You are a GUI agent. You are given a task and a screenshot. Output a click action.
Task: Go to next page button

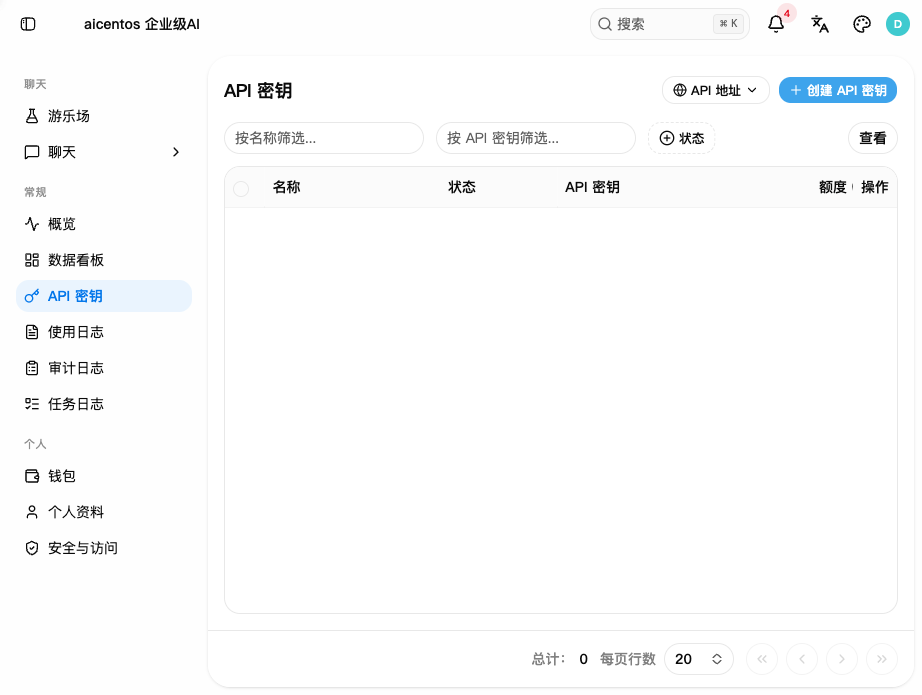pyautogui.click(x=842, y=659)
